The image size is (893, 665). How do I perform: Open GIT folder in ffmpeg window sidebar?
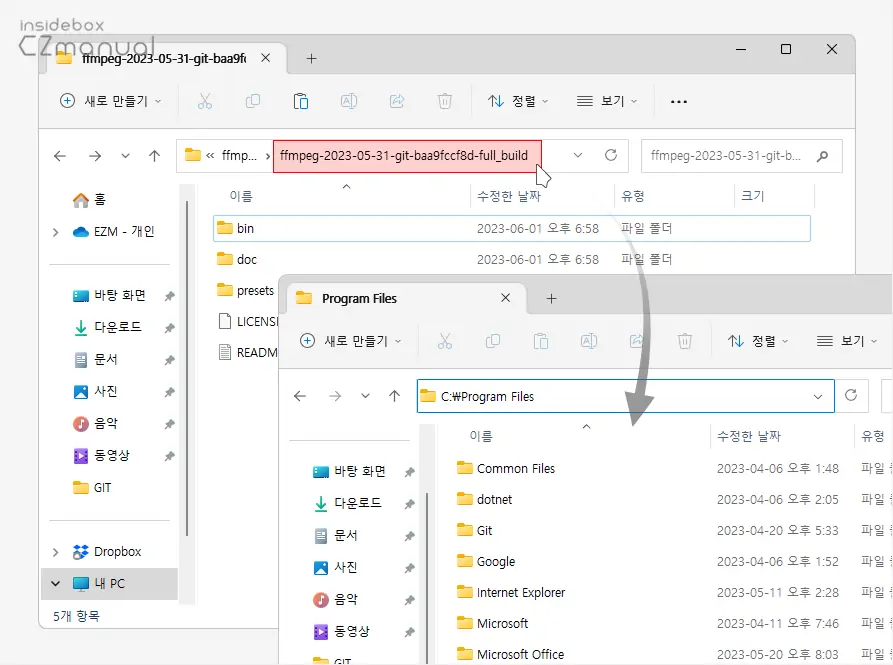[92, 488]
